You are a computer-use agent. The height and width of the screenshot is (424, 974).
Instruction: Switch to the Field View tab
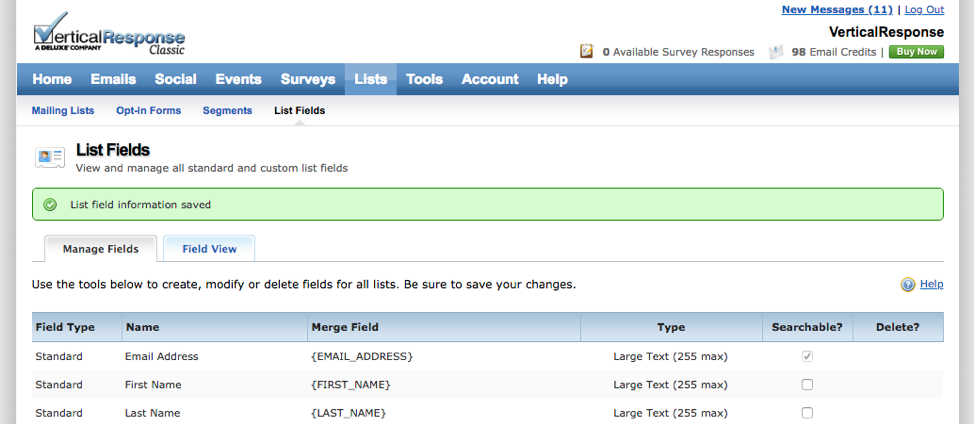point(209,248)
